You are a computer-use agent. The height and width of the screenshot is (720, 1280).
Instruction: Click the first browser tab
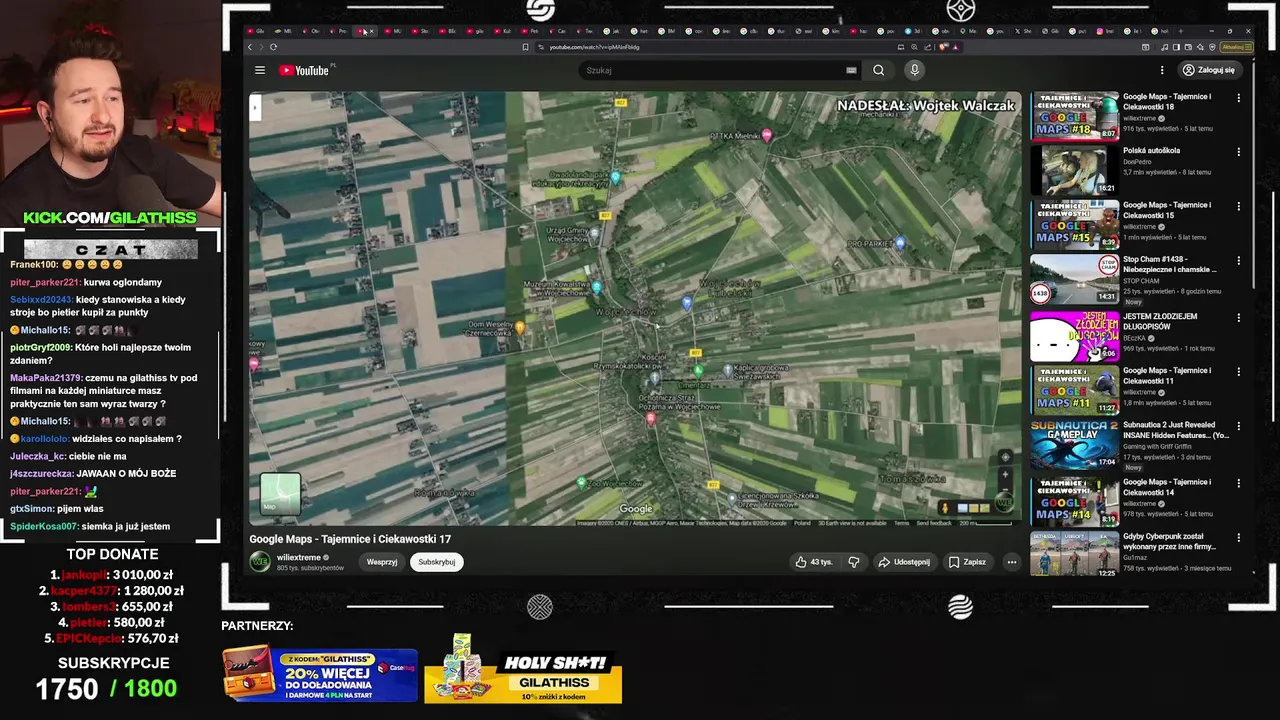257,31
